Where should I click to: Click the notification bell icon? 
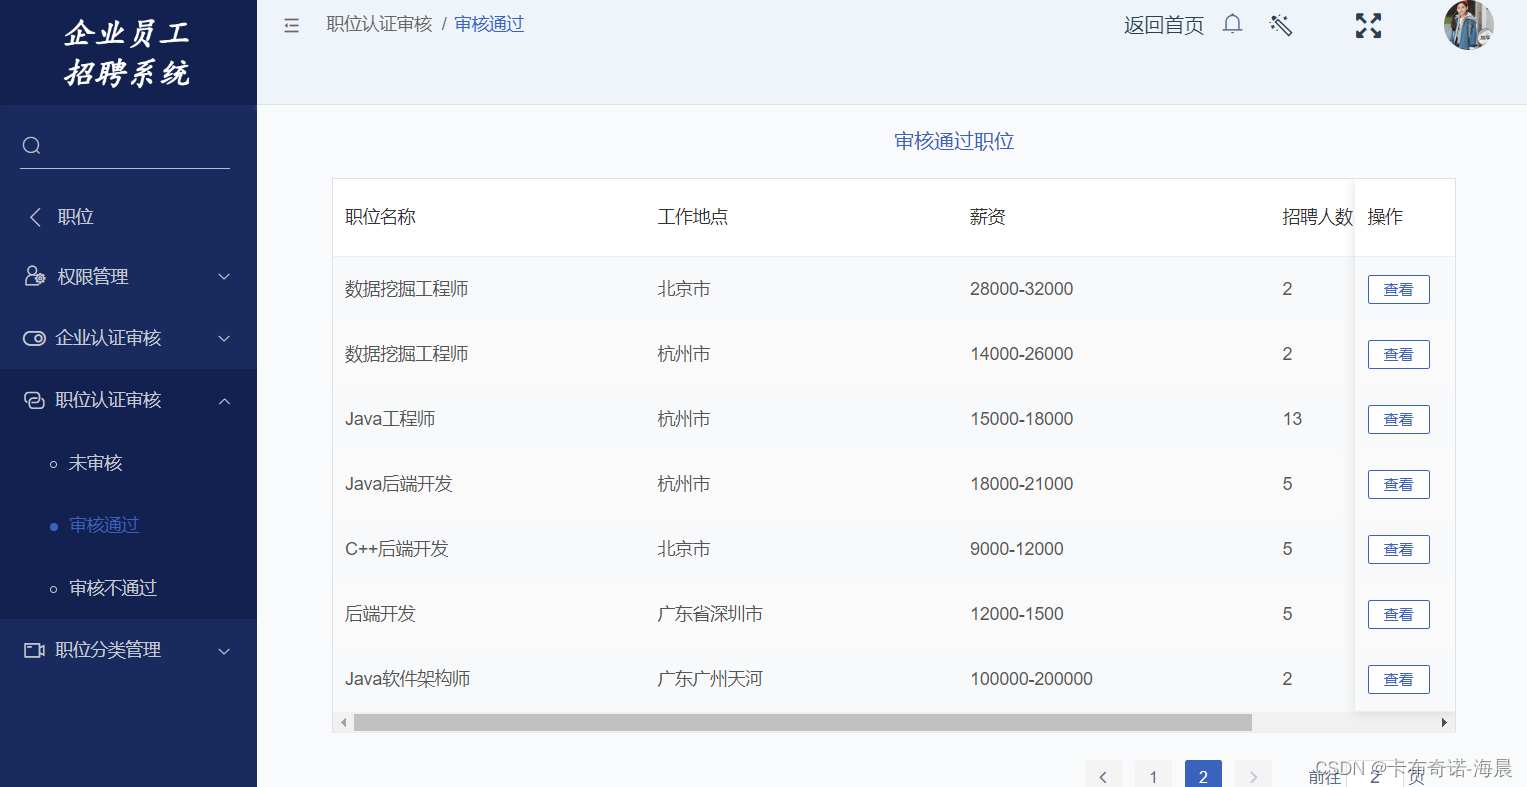(1232, 24)
